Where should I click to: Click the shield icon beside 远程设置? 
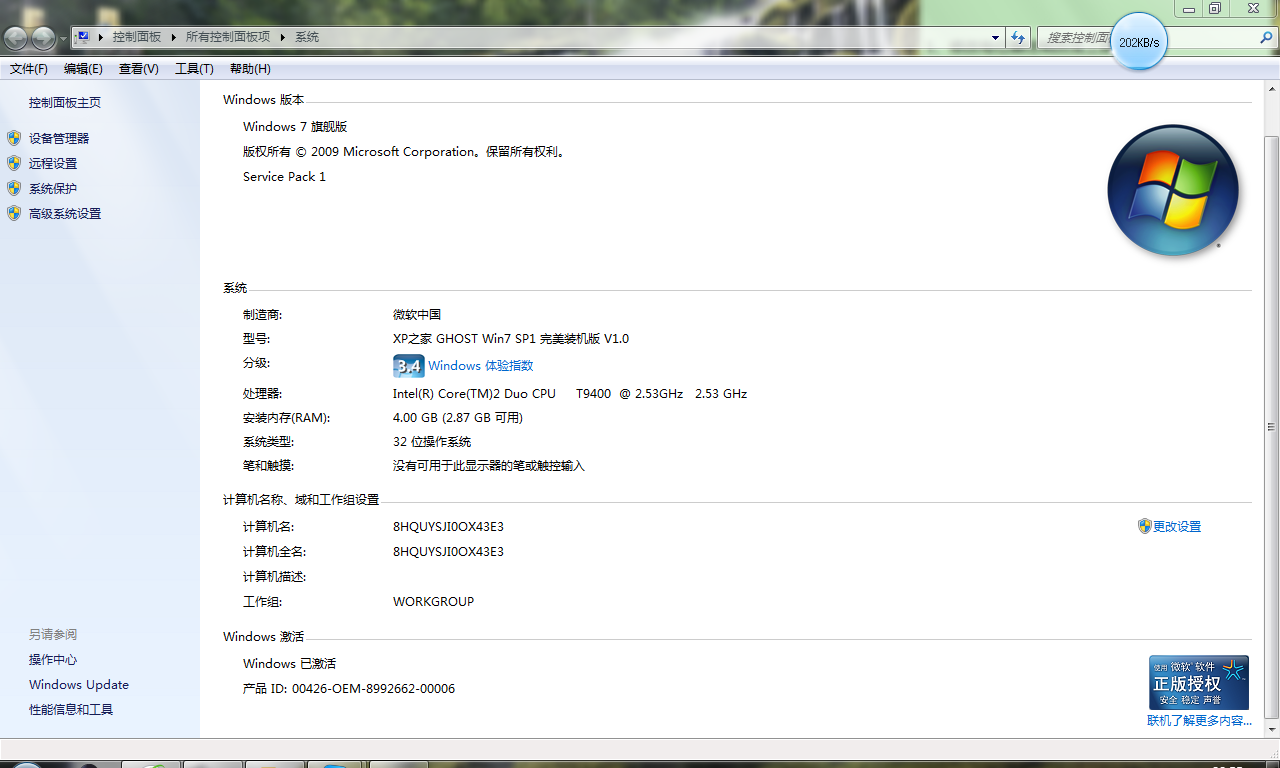click(x=14, y=163)
